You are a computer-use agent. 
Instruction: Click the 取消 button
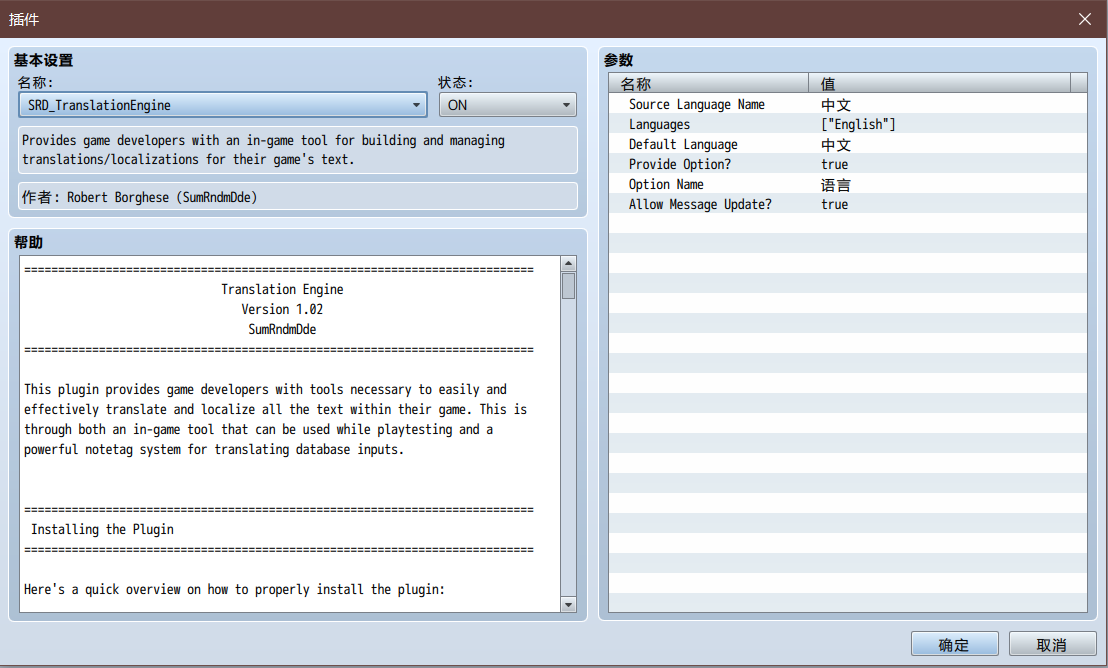1051,644
